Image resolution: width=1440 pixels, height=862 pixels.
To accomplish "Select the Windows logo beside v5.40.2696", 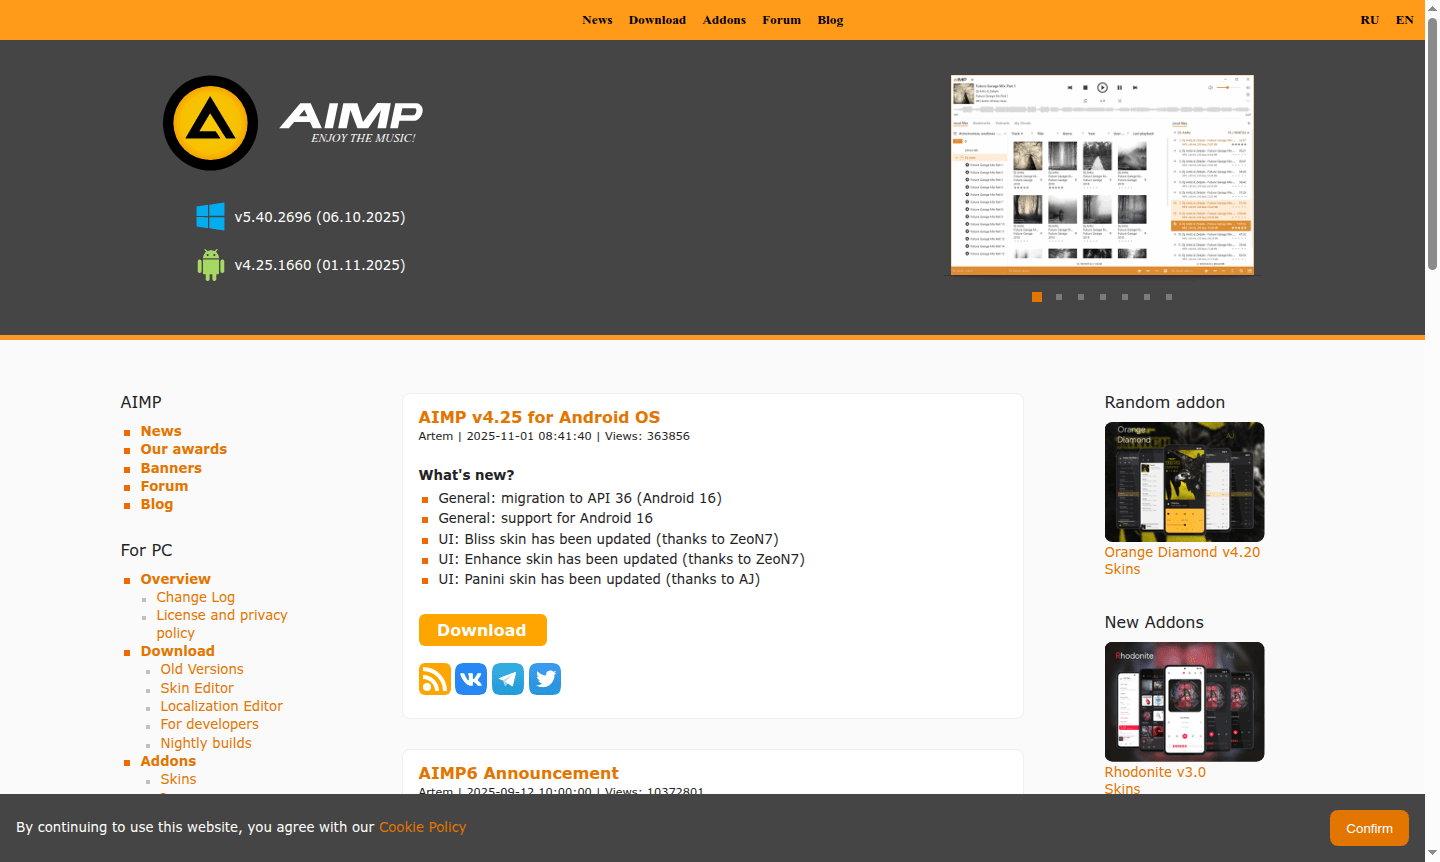I will (x=211, y=216).
